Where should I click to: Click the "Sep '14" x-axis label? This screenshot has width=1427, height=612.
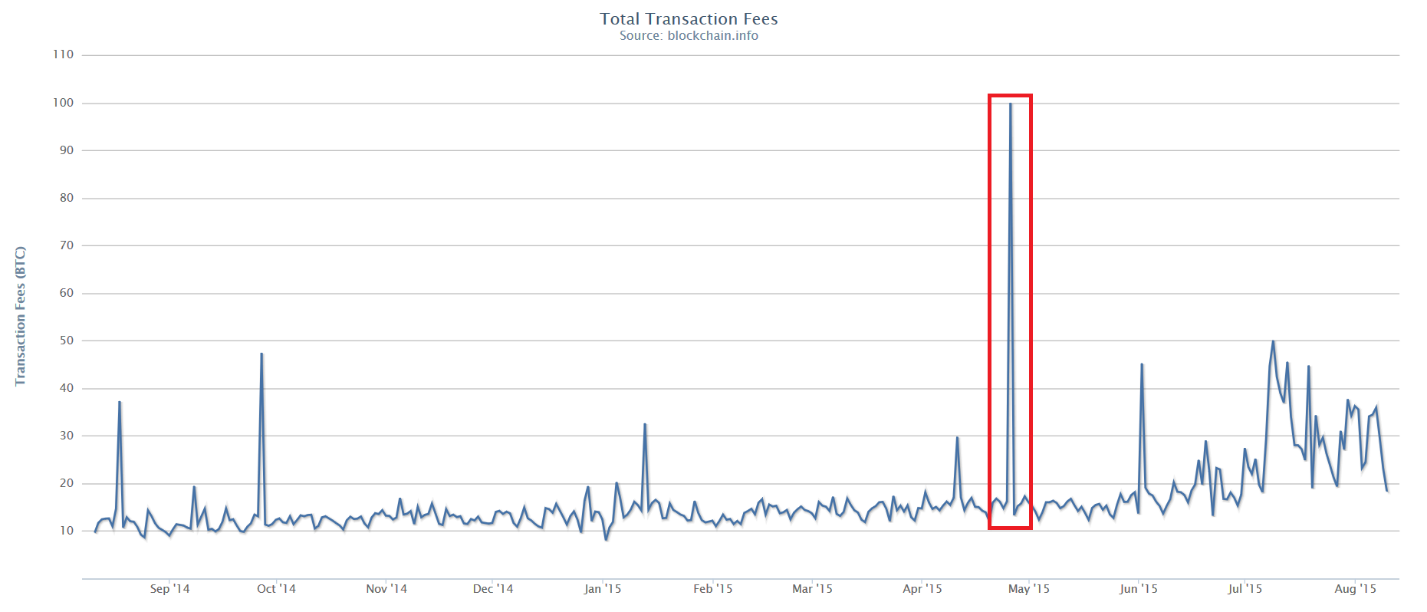pyautogui.click(x=169, y=589)
